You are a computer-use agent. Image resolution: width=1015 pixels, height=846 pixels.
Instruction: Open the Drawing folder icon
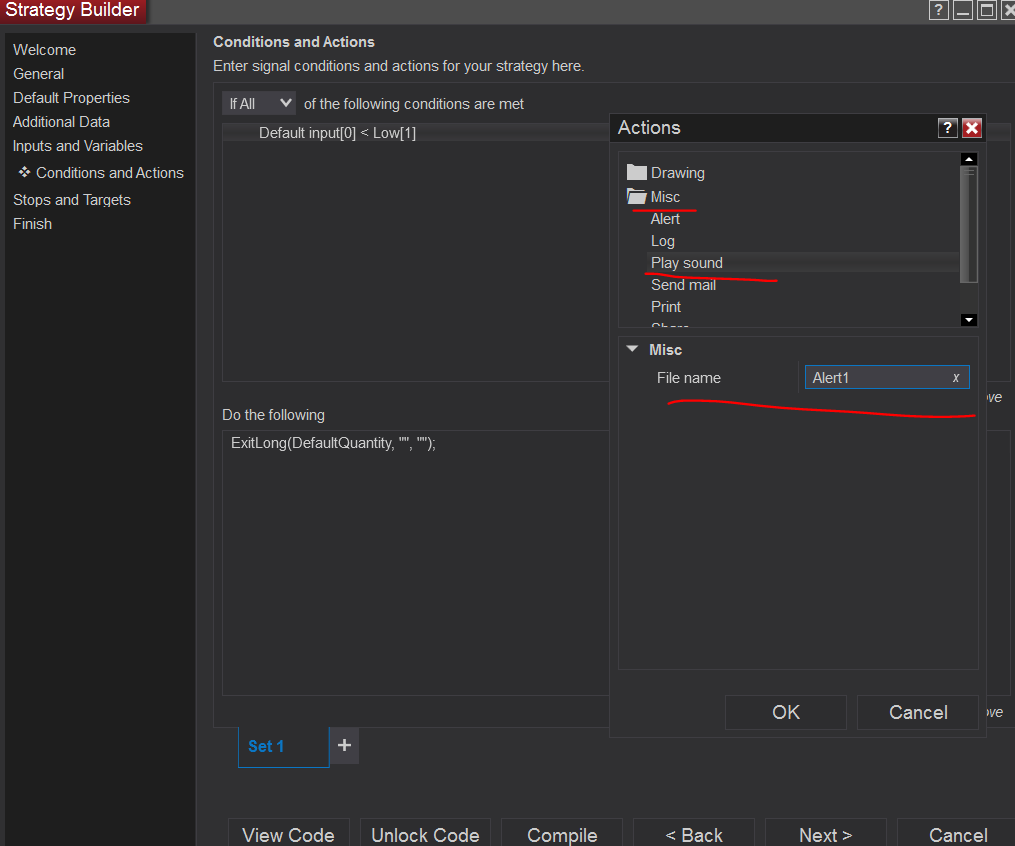point(636,172)
